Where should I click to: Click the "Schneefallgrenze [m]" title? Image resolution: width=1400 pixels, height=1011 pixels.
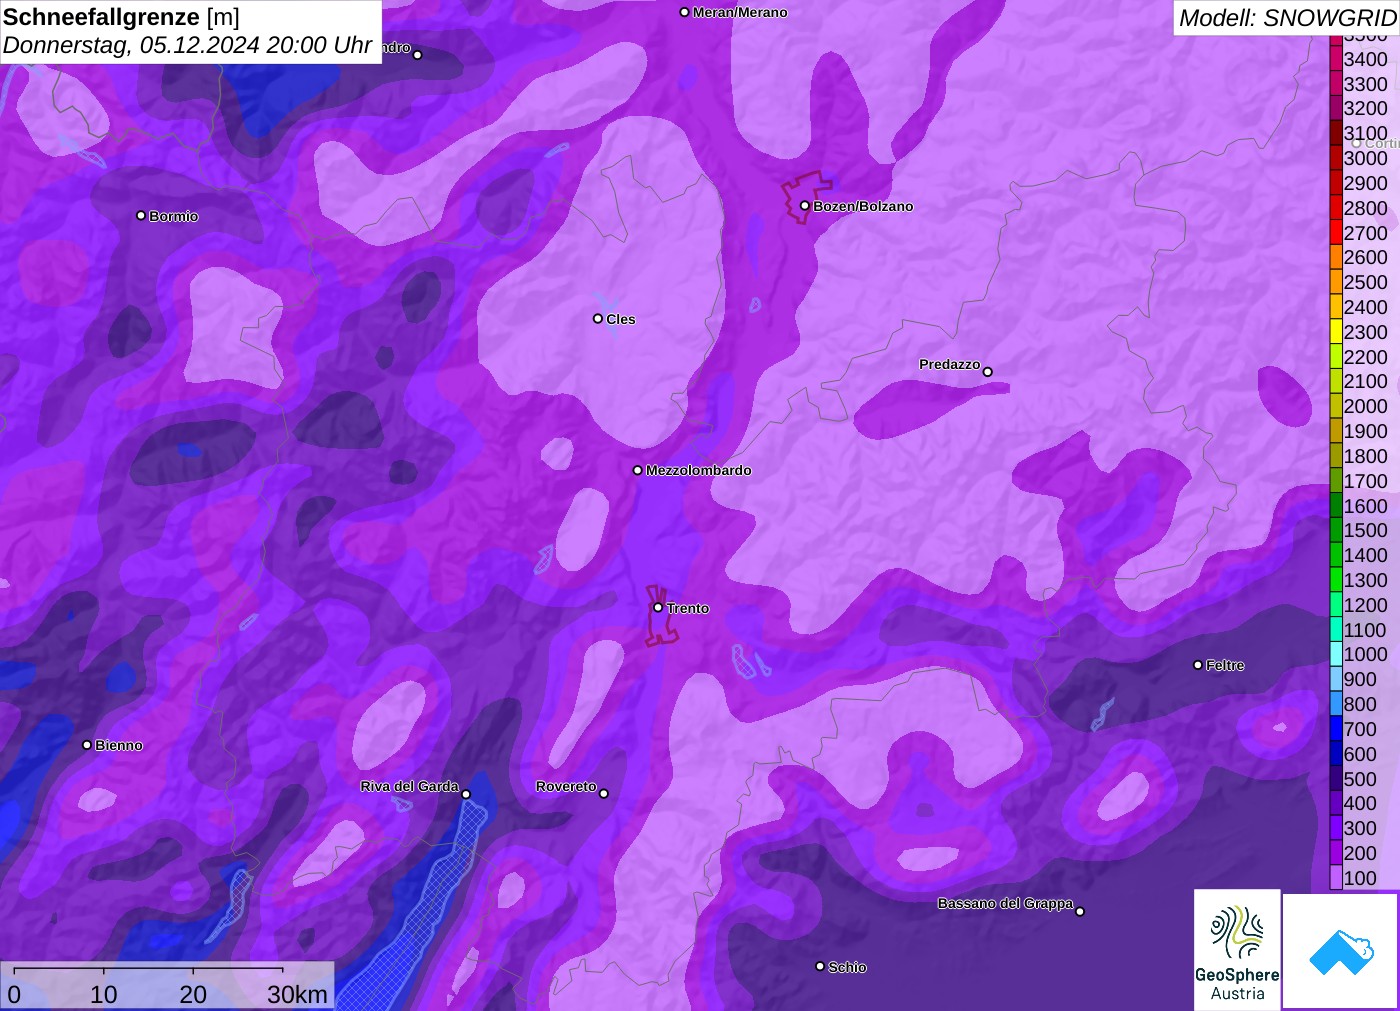121,17
